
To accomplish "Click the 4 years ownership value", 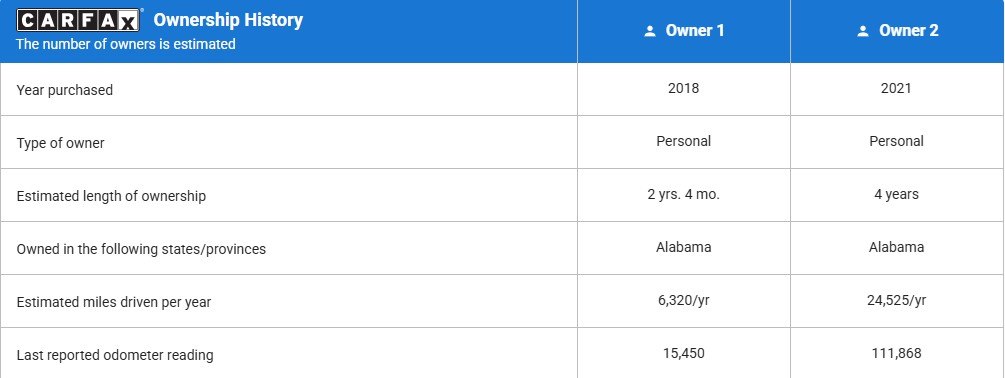I will tap(896, 194).
